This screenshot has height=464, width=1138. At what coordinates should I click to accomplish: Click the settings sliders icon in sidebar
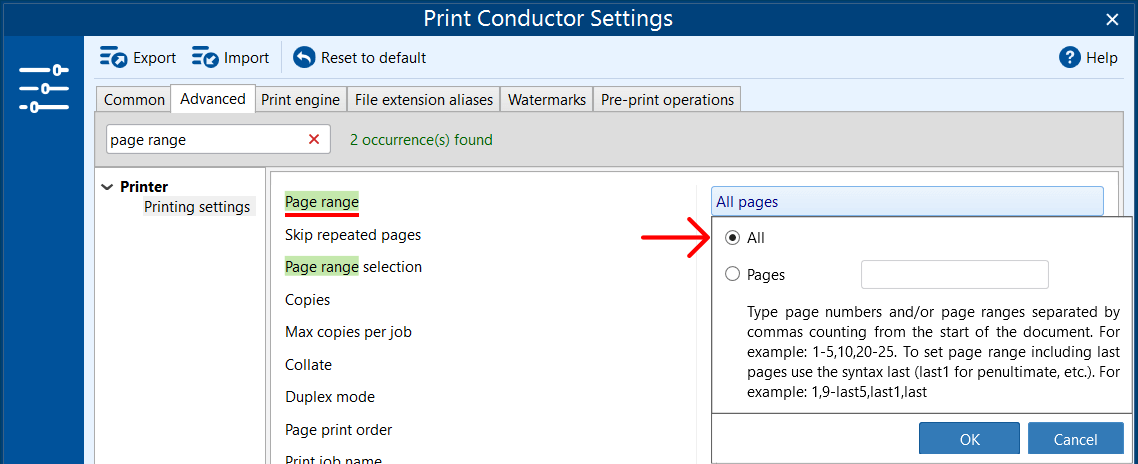point(44,88)
